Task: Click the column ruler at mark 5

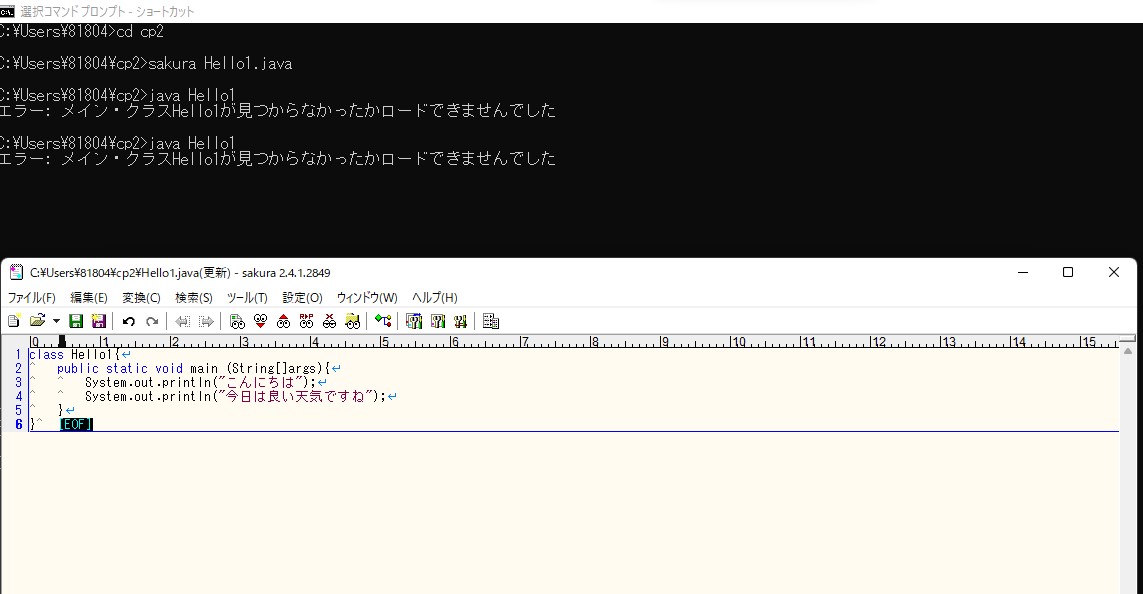Action: click(x=383, y=341)
